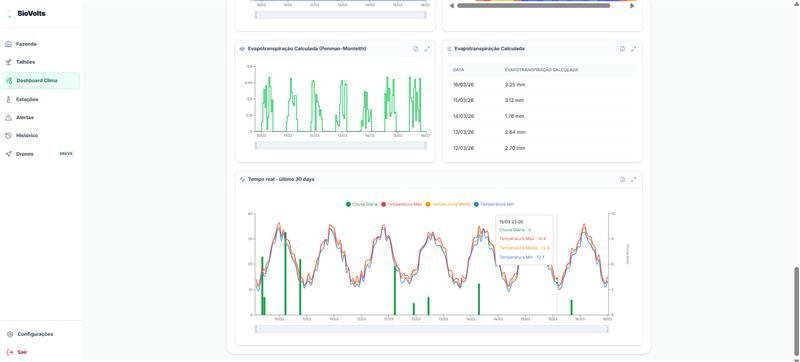Click the DATA column header
The height and width of the screenshot is (362, 800).
click(458, 70)
